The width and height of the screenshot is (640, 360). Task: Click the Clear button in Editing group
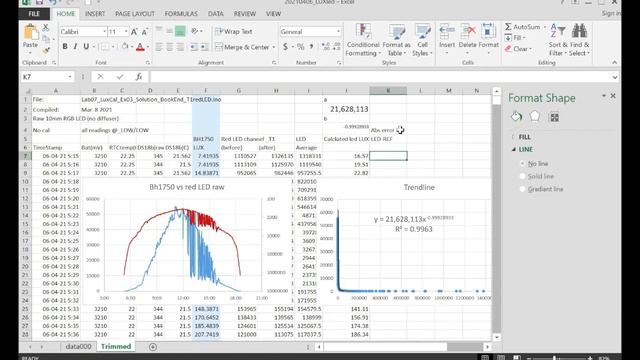518,49
